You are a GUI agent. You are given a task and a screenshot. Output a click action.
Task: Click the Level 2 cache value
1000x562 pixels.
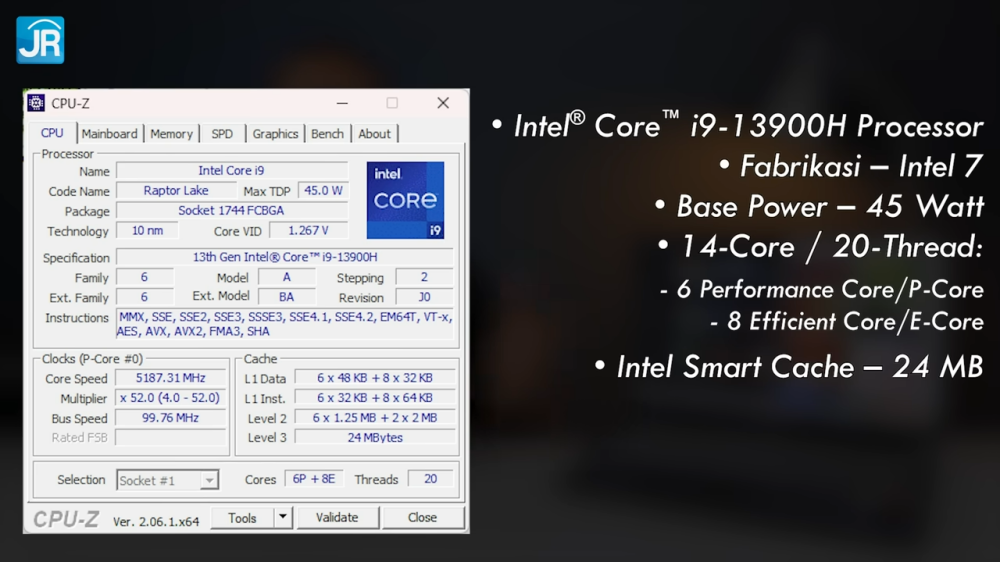(375, 418)
